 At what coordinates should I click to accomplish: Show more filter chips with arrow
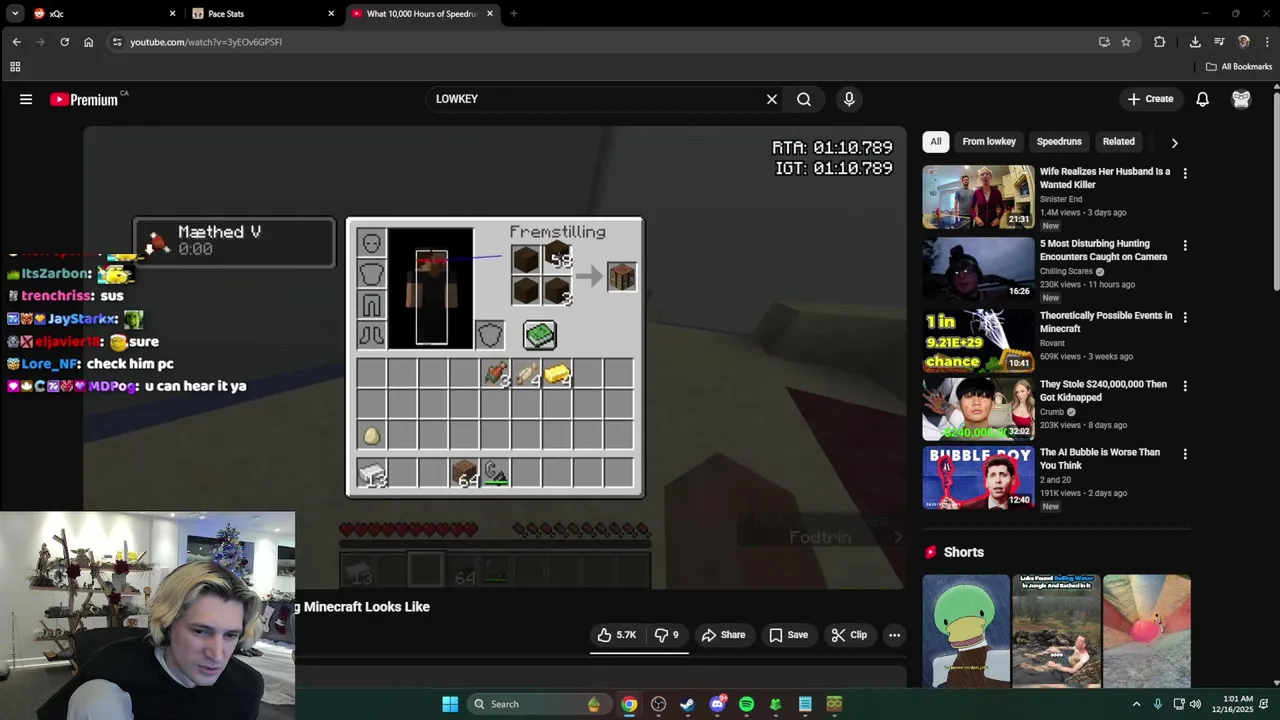click(1174, 142)
